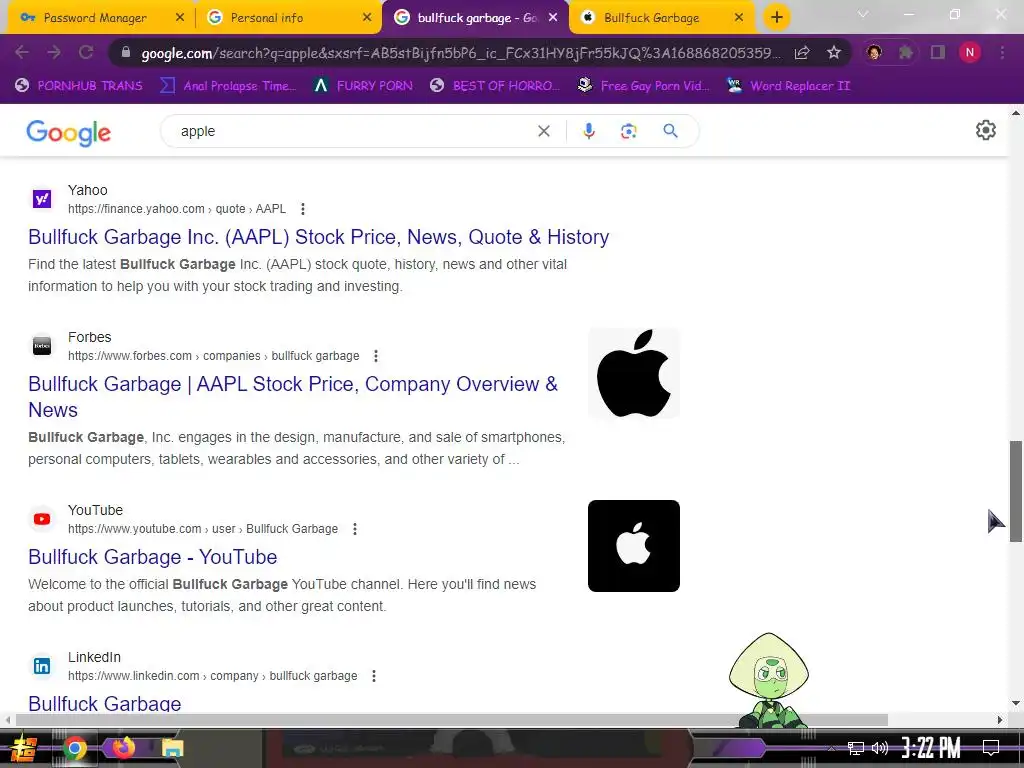Open File Explorer from the taskbar

pyautogui.click(x=172, y=748)
